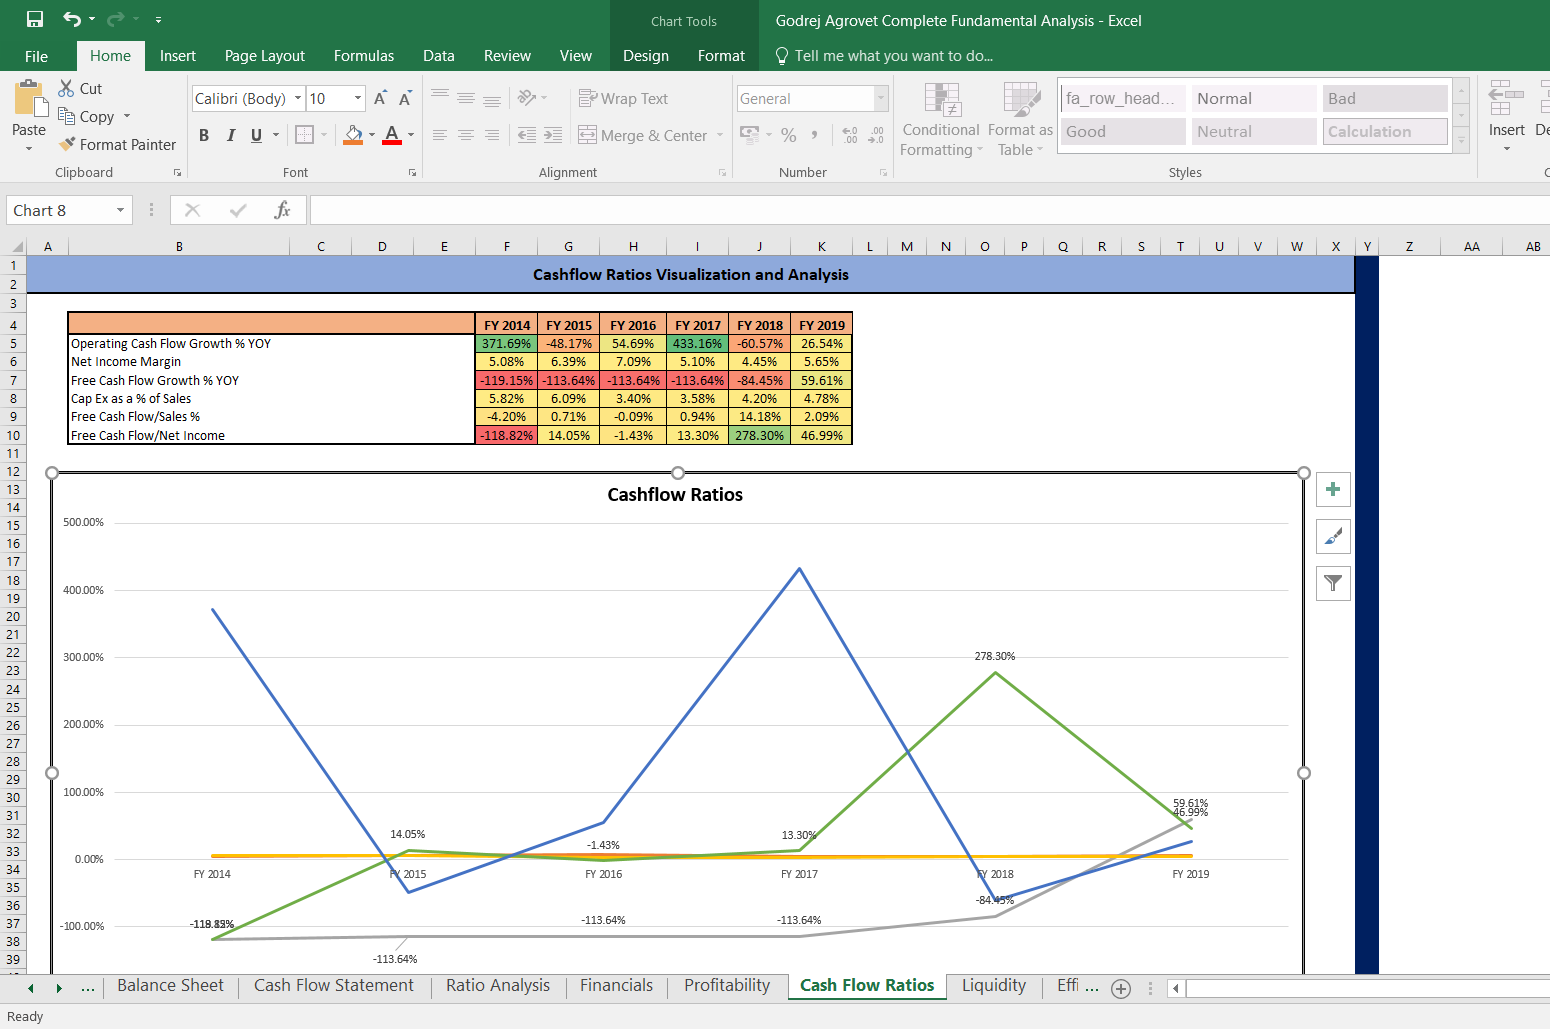The image size is (1550, 1029).
Task: Click the Insert cells icon
Action: (1506, 100)
